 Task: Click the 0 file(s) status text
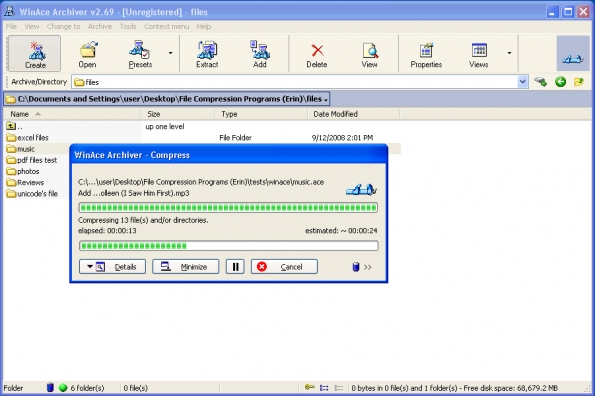pos(135,388)
